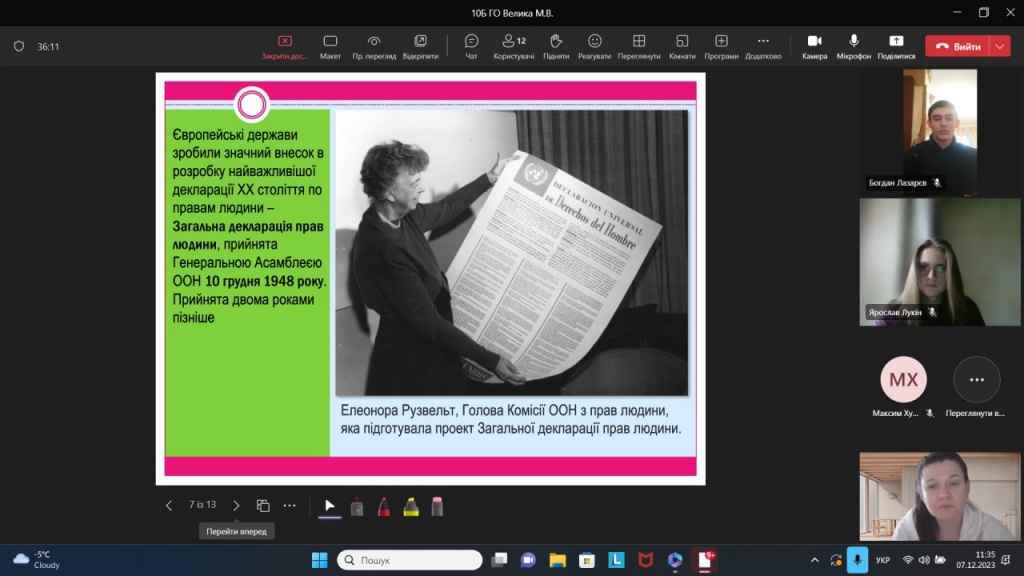
Task: Open the Переглянути view options
Action: pos(639,46)
